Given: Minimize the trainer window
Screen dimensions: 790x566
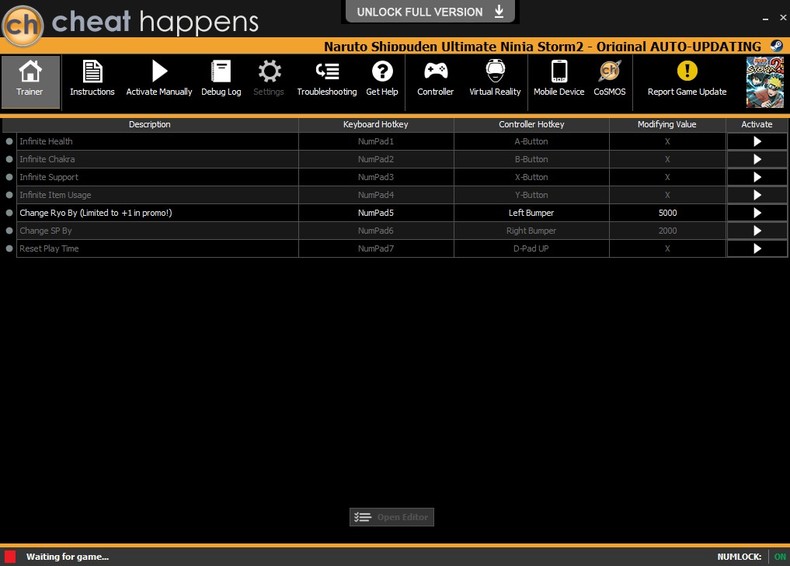Looking at the screenshot, I should (765, 18).
